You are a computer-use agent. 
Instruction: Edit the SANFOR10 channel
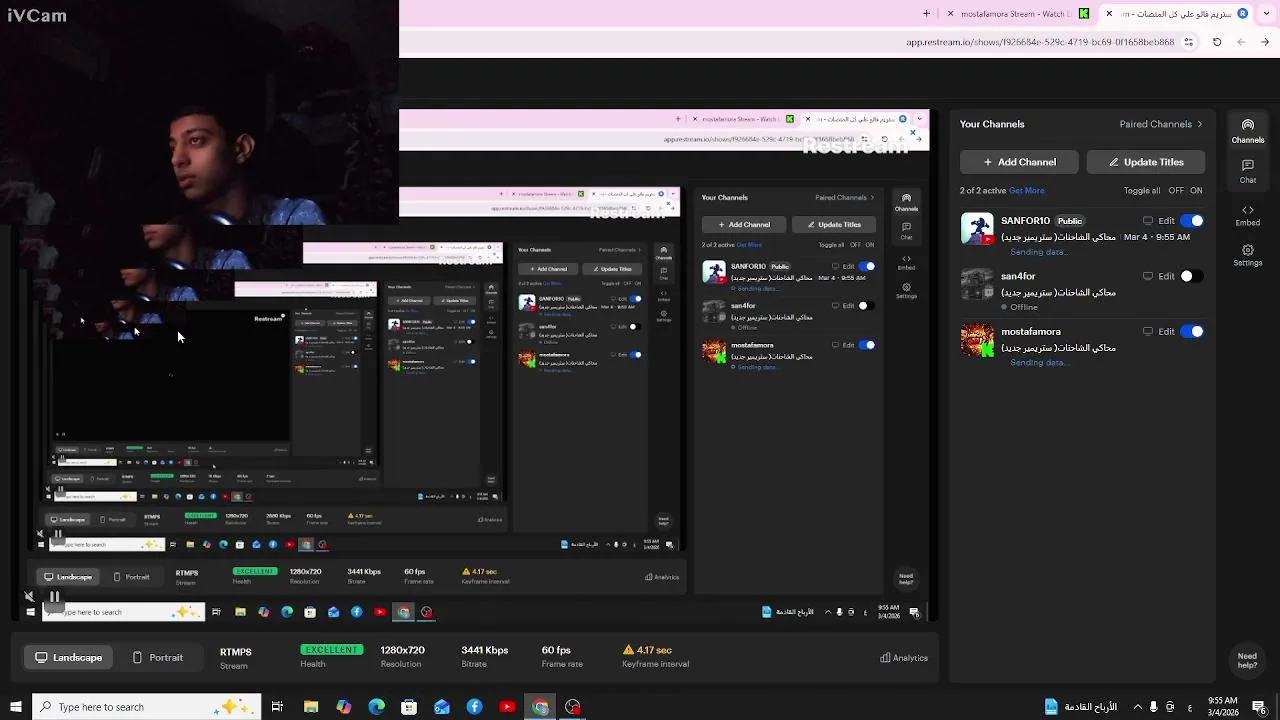tap(1166, 221)
